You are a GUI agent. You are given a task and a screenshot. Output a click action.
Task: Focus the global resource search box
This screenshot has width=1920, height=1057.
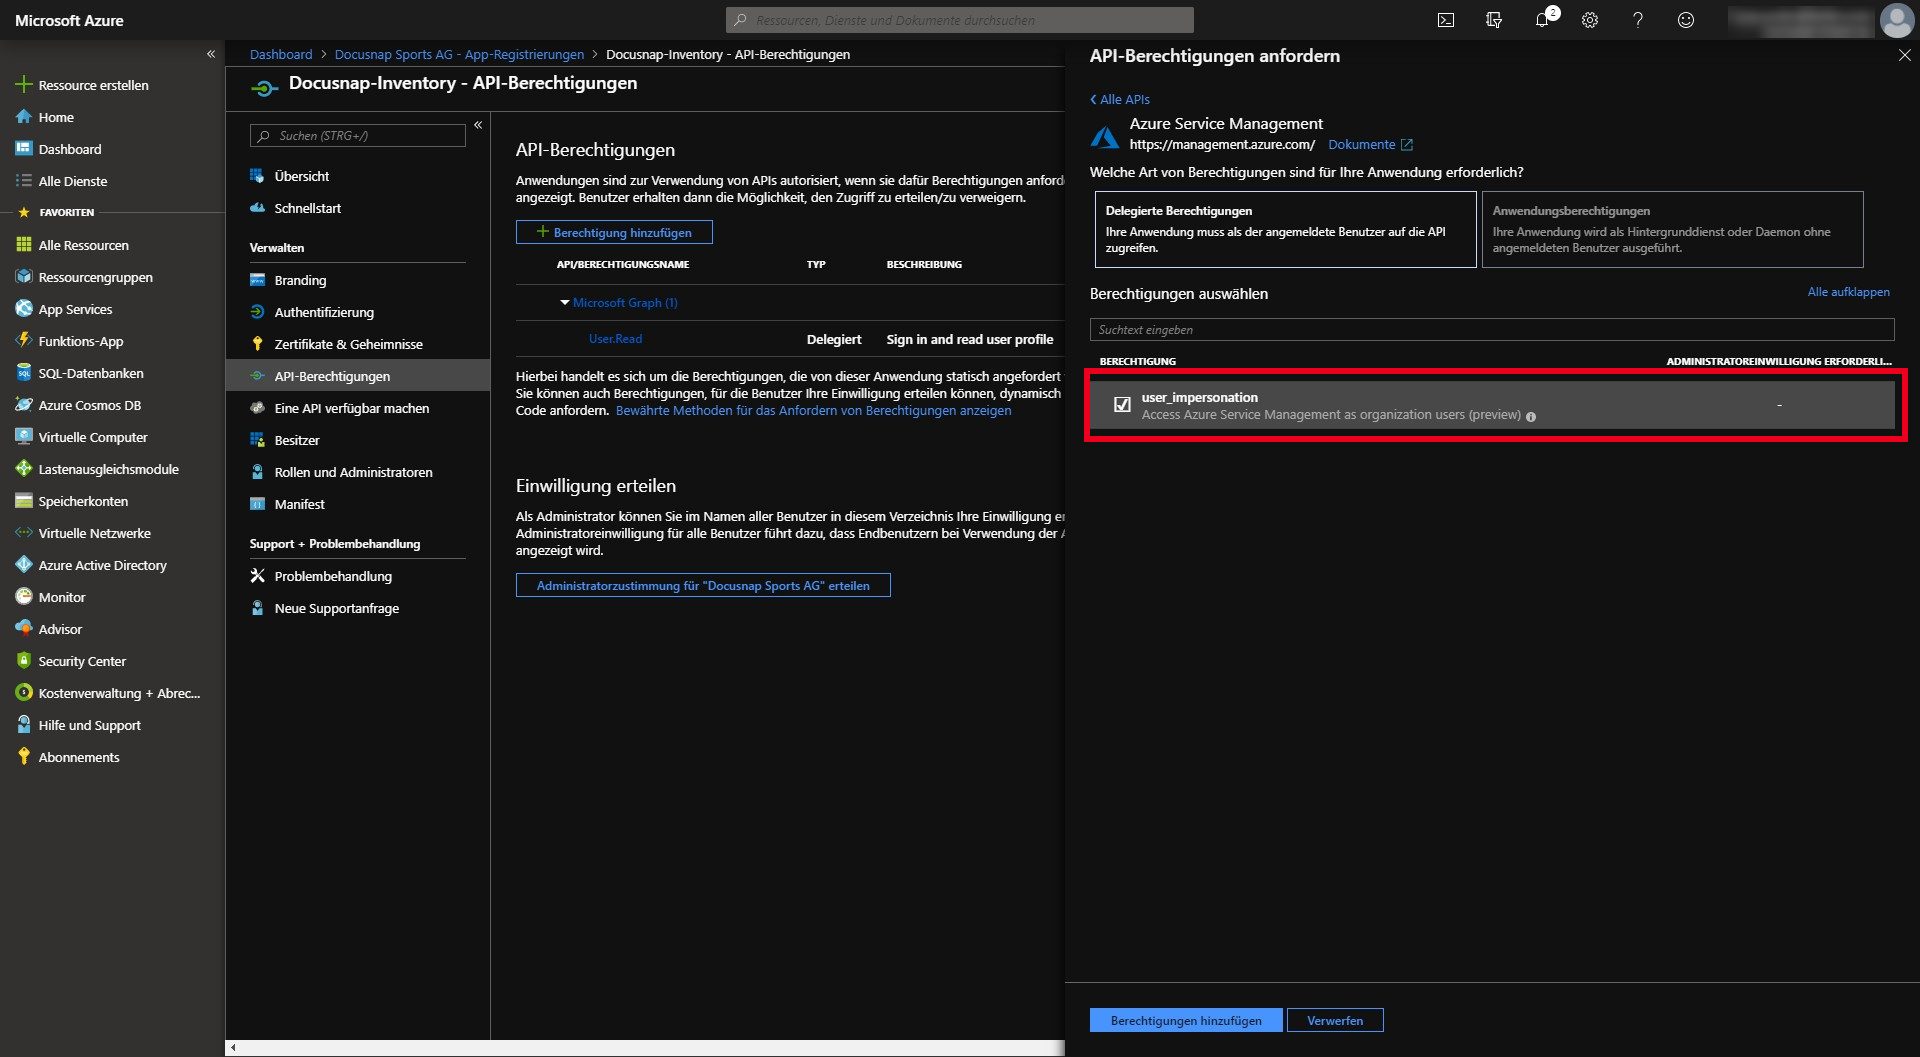coord(959,20)
